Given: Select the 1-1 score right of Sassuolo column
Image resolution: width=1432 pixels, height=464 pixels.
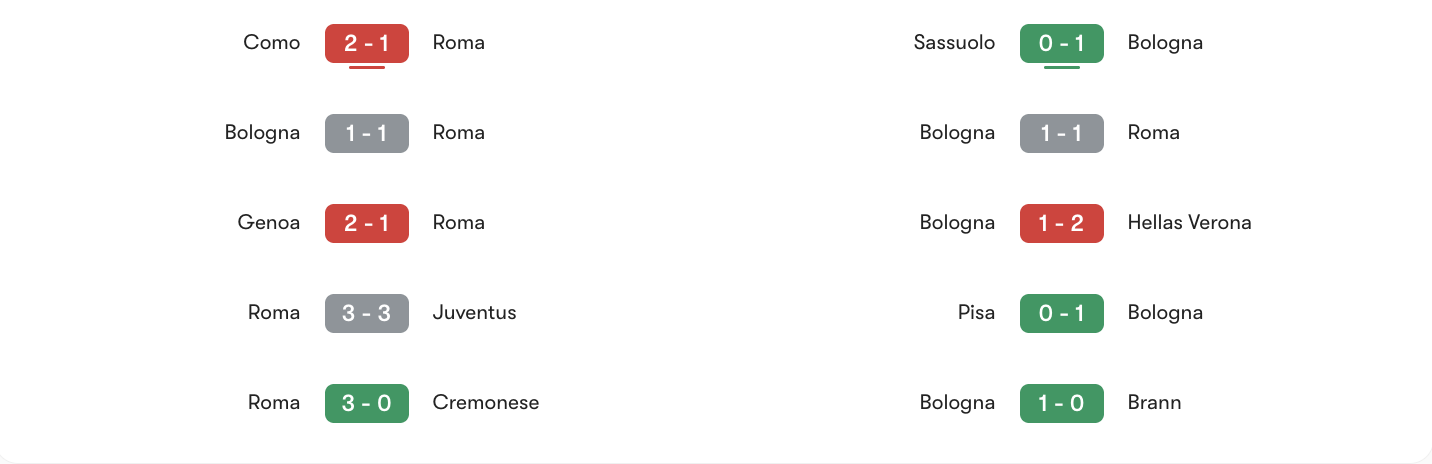Looking at the screenshot, I should 1062,133.
